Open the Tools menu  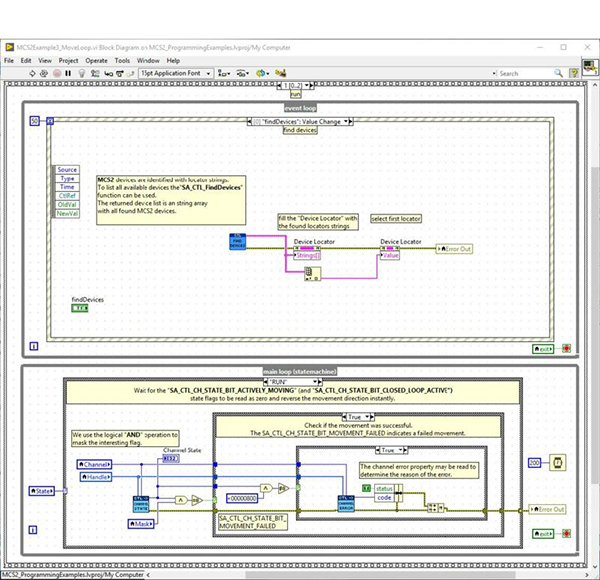tap(122, 60)
